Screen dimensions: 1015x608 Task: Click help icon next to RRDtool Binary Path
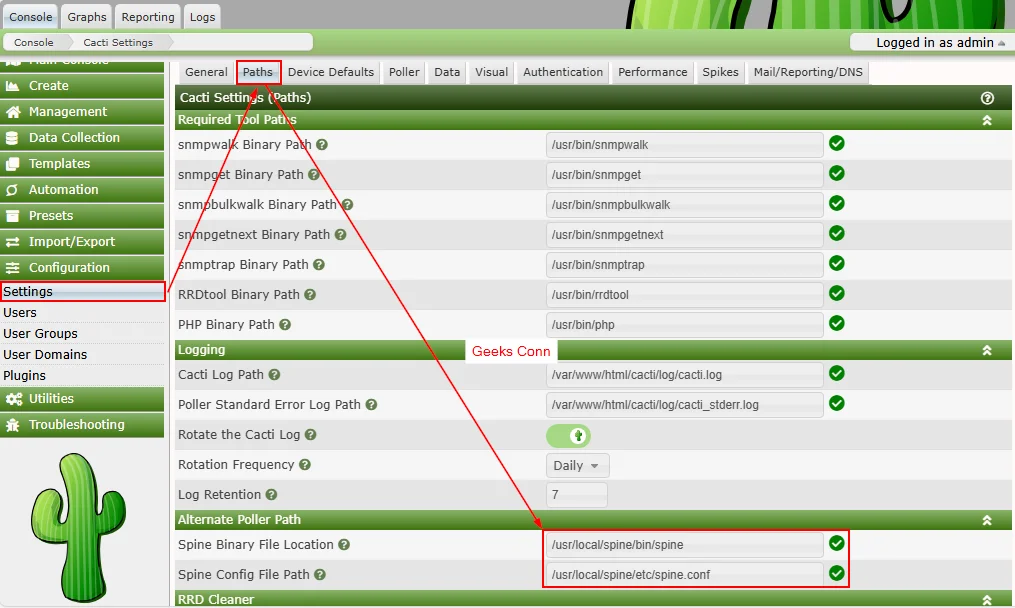310,295
